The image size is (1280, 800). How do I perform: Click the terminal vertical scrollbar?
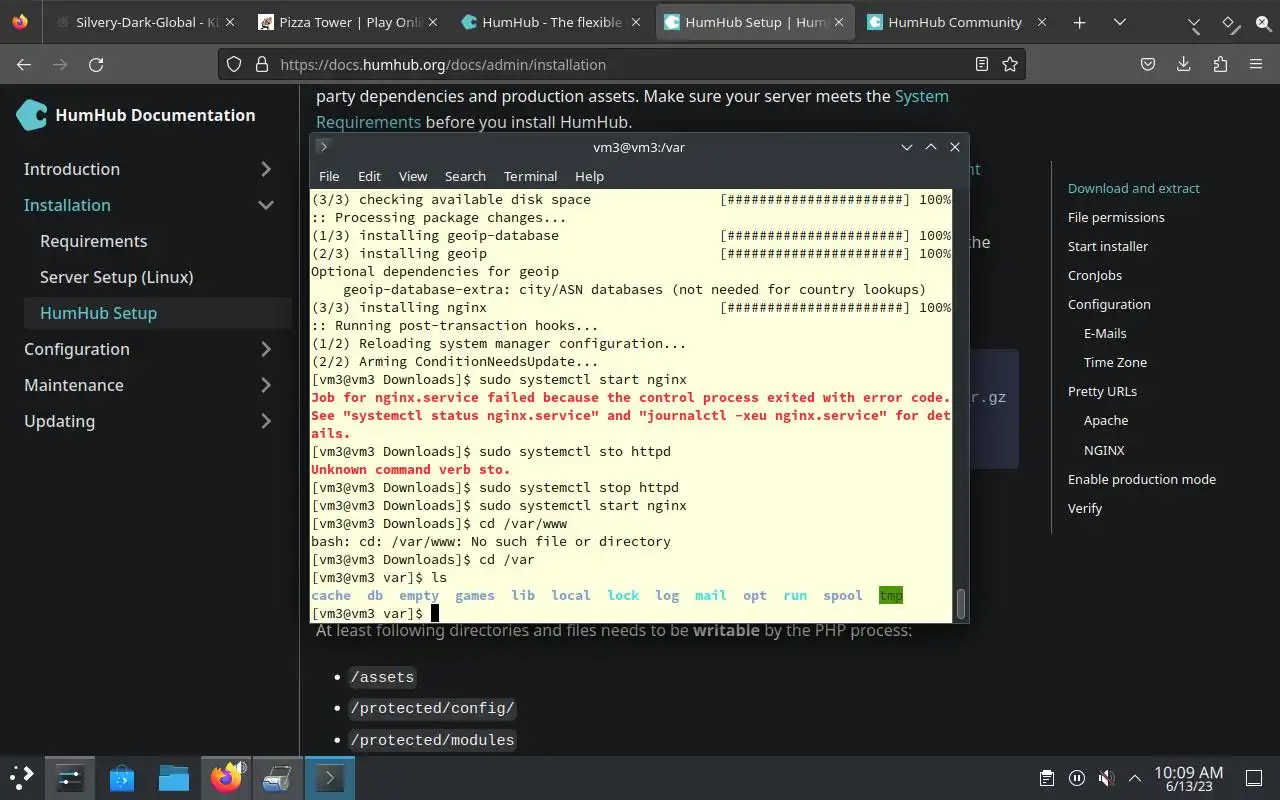click(961, 603)
